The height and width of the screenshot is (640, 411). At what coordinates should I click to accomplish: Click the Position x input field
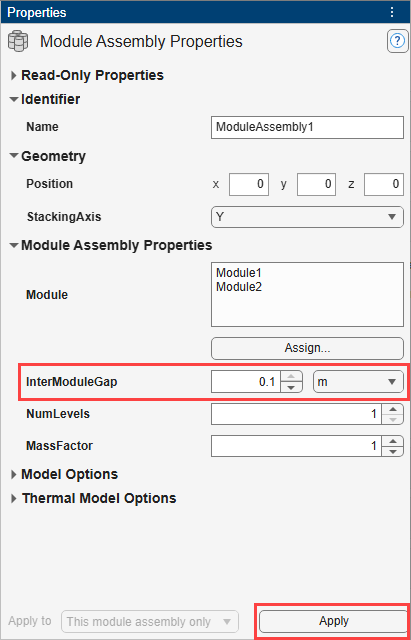[x=249, y=184]
